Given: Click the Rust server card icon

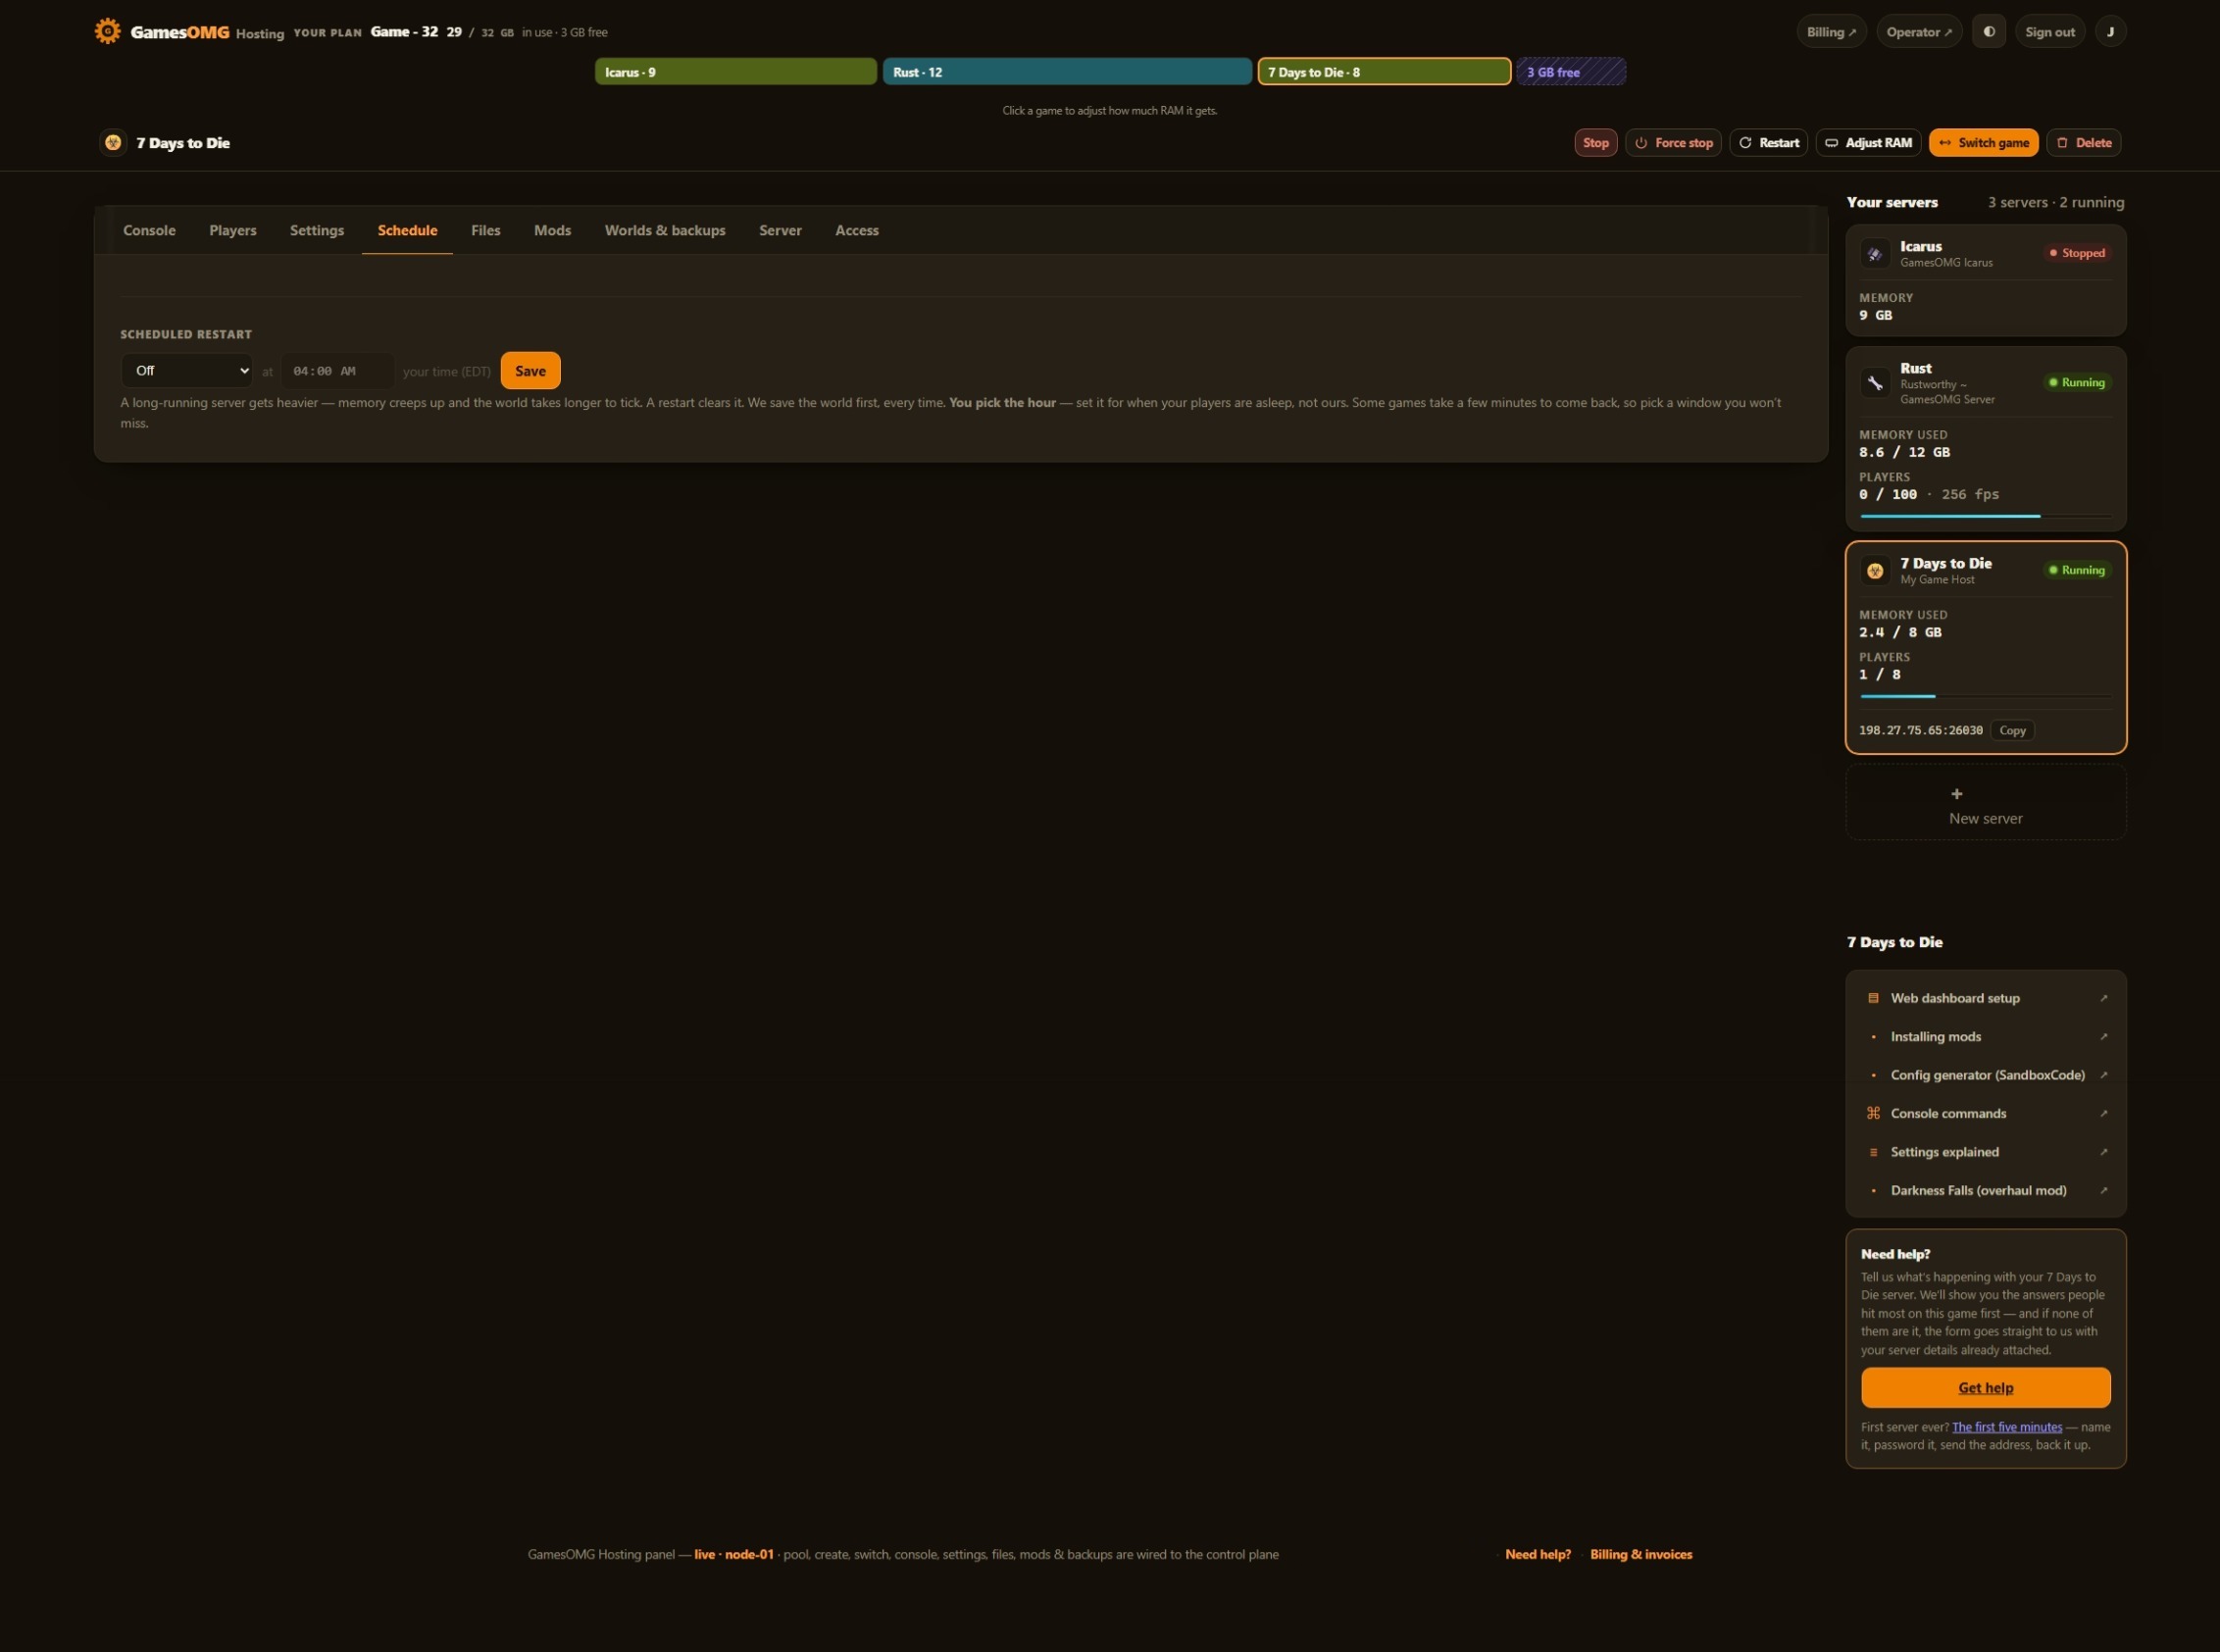Looking at the screenshot, I should pos(1875,383).
